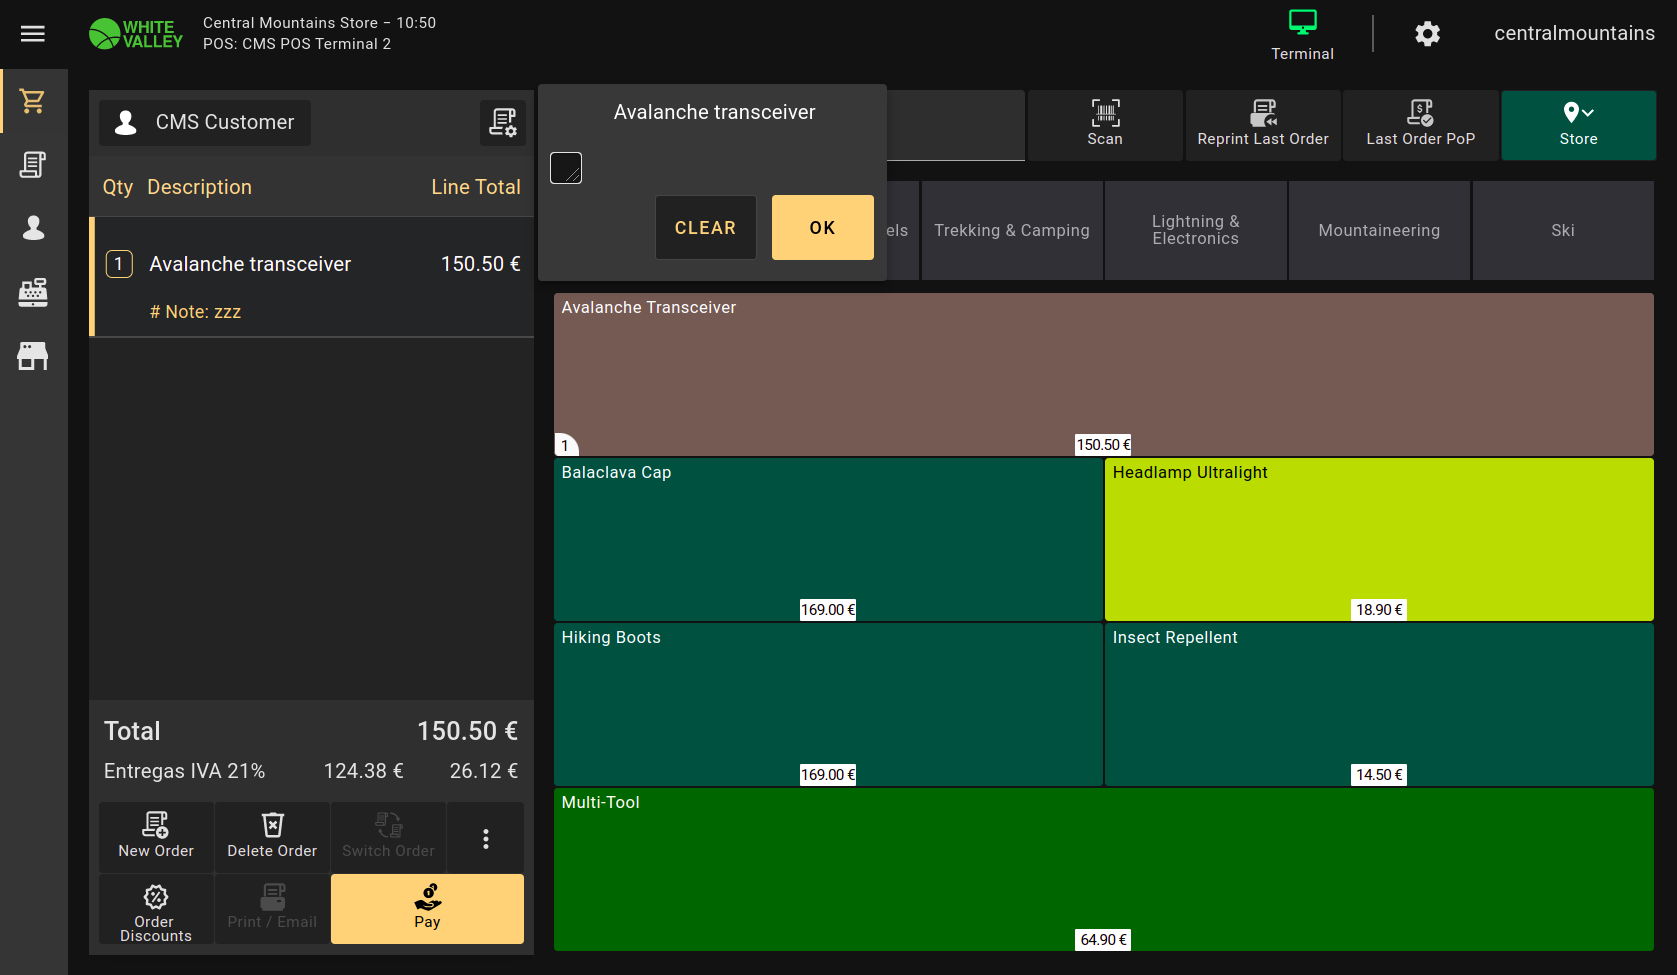The height and width of the screenshot is (975, 1677).
Task: Click the Terminal status icon
Action: click(1302, 34)
